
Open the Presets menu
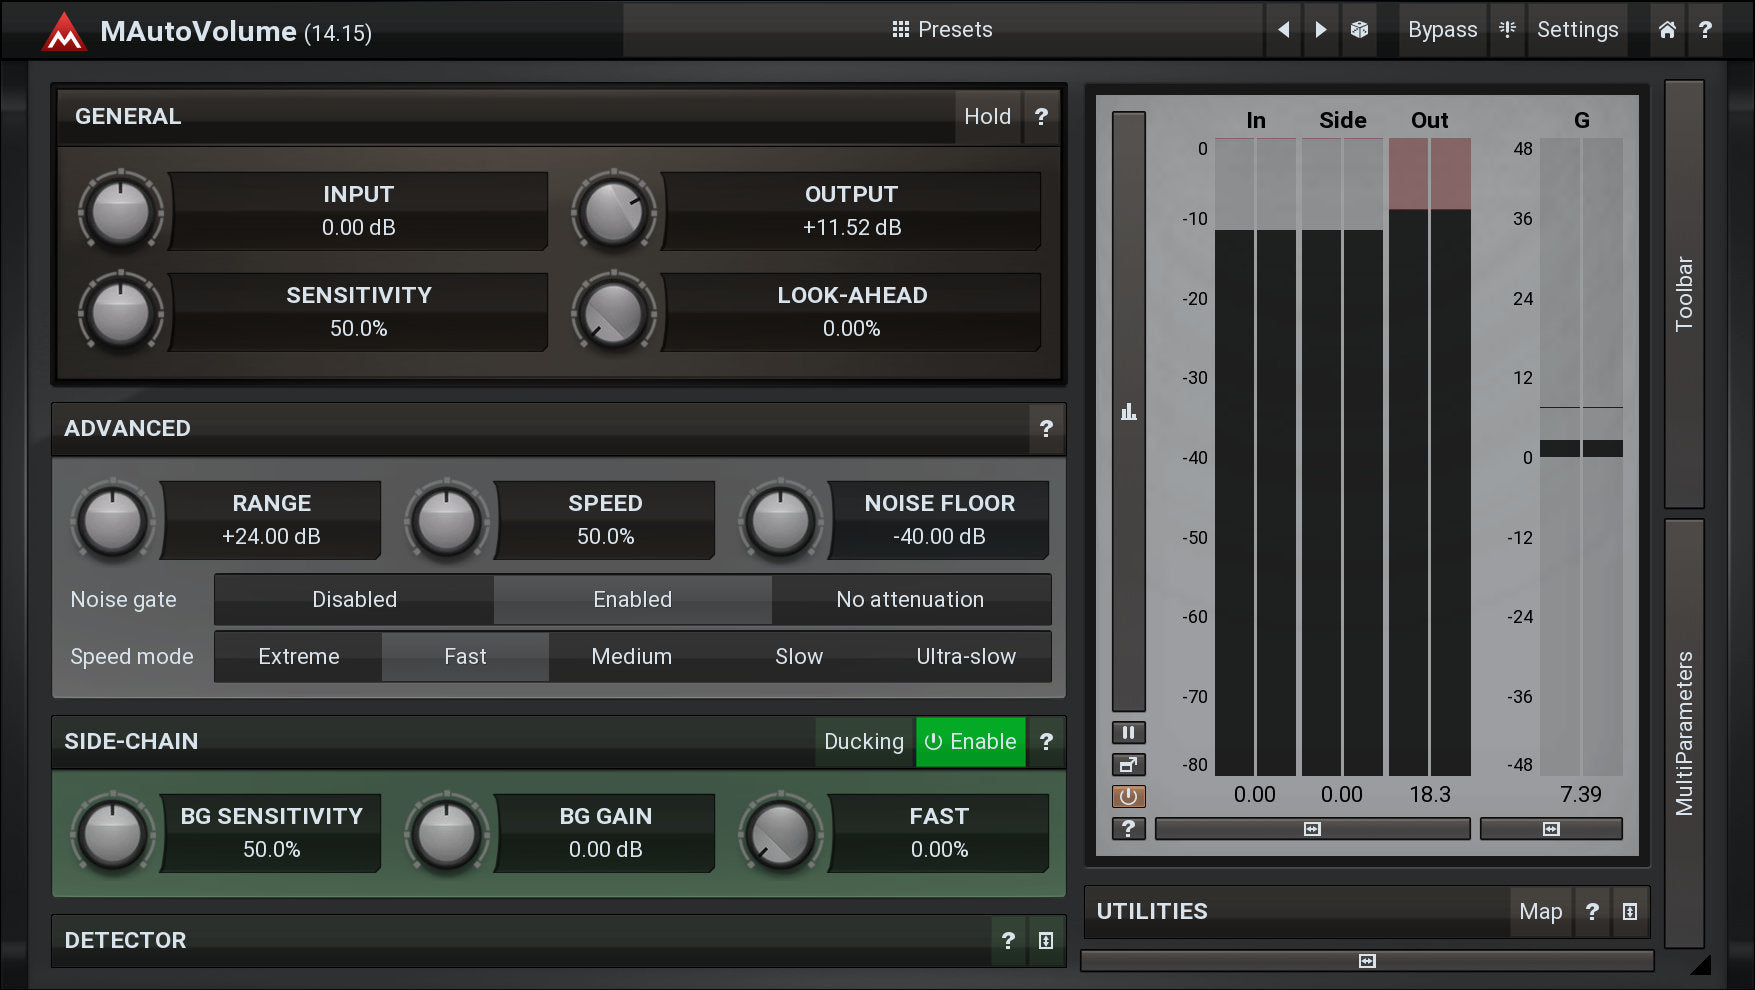point(942,30)
